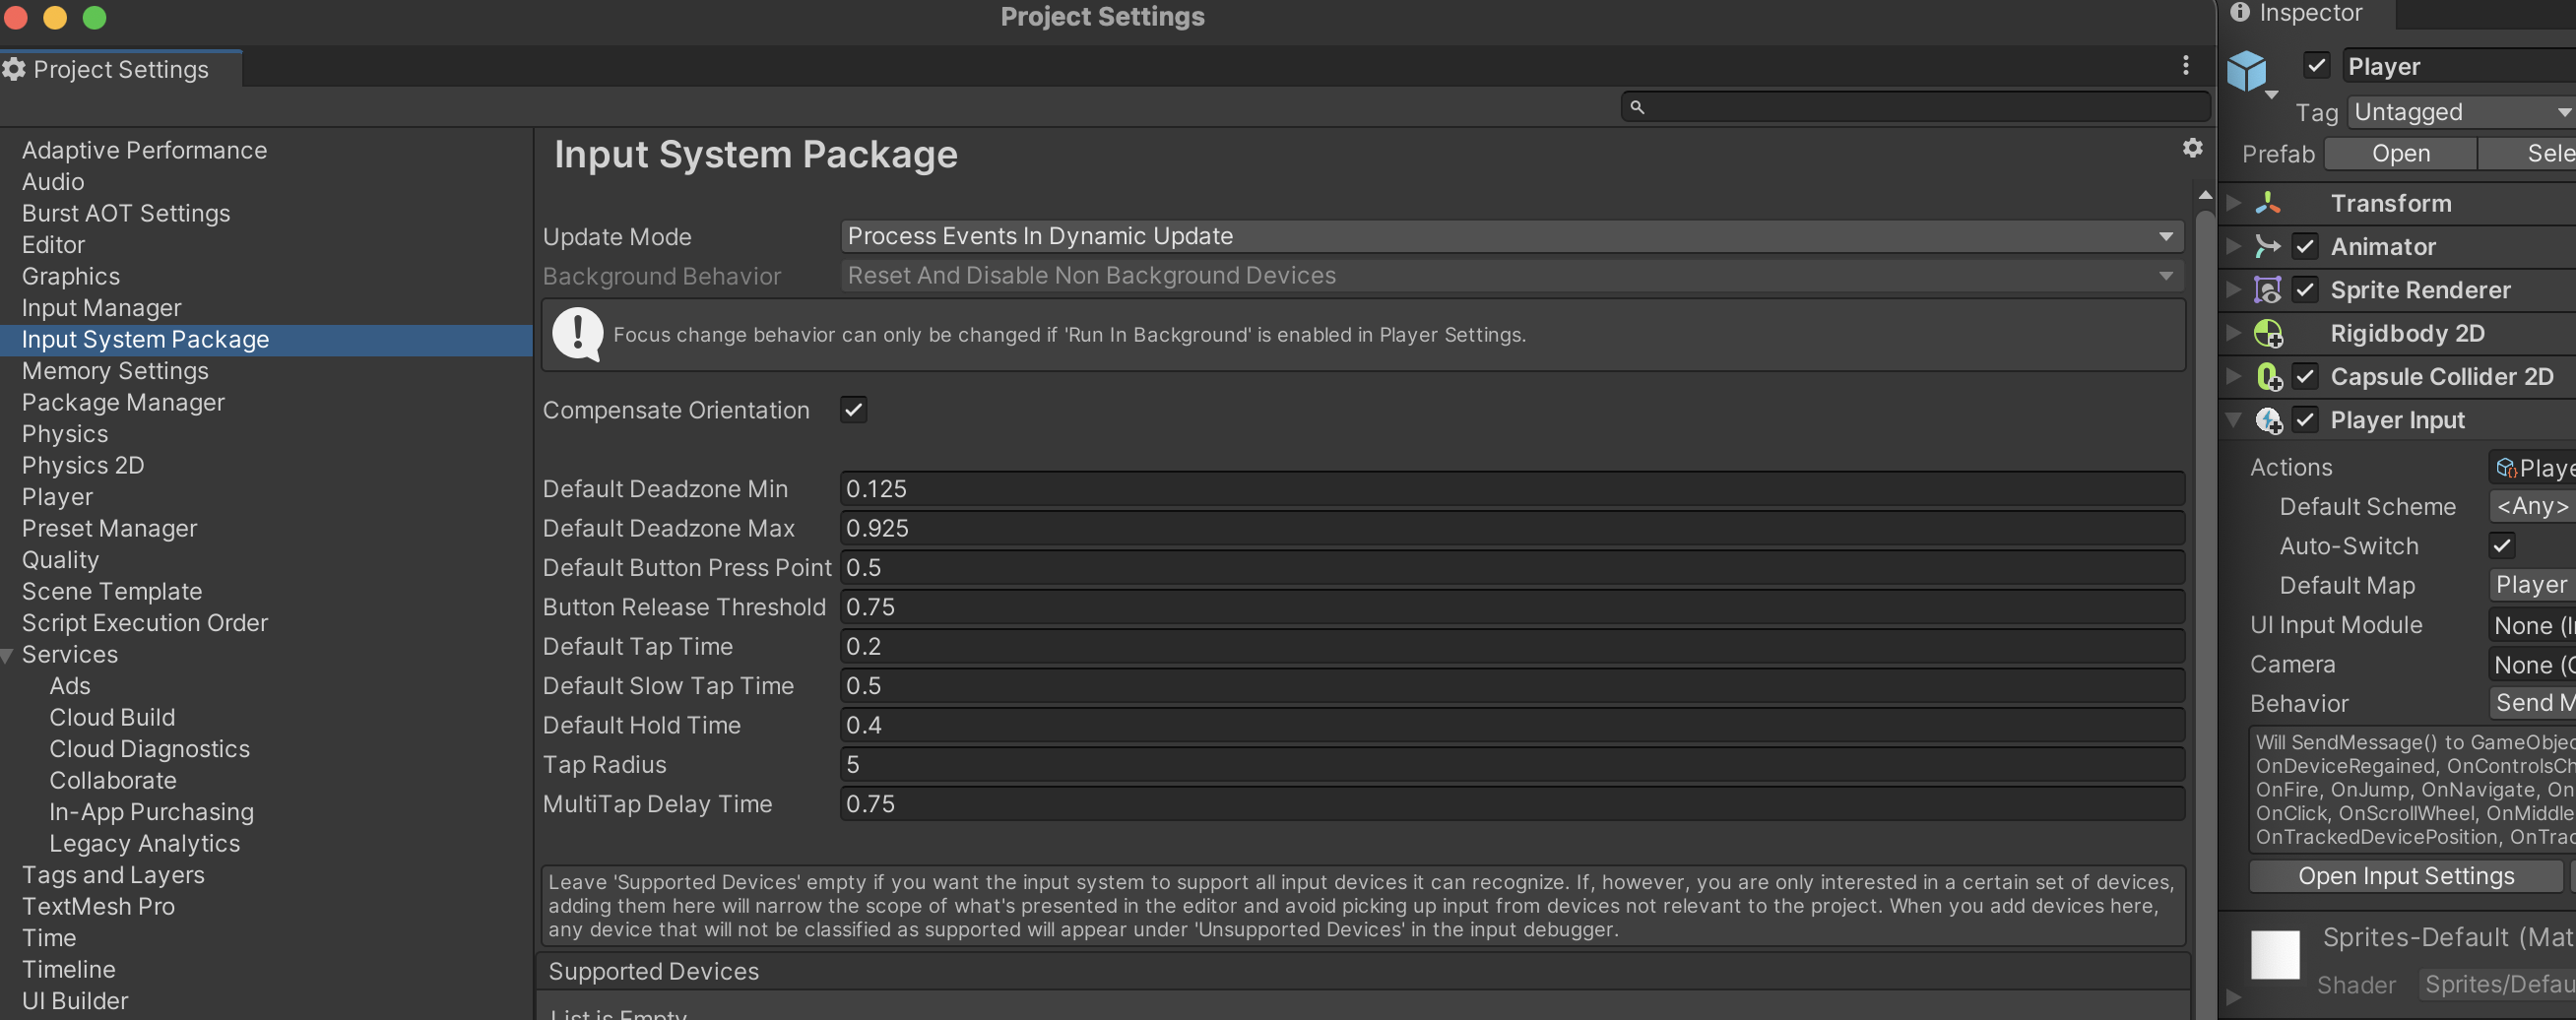
Task: Click the Rigidbody 2D component icon
Action: pos(2268,333)
